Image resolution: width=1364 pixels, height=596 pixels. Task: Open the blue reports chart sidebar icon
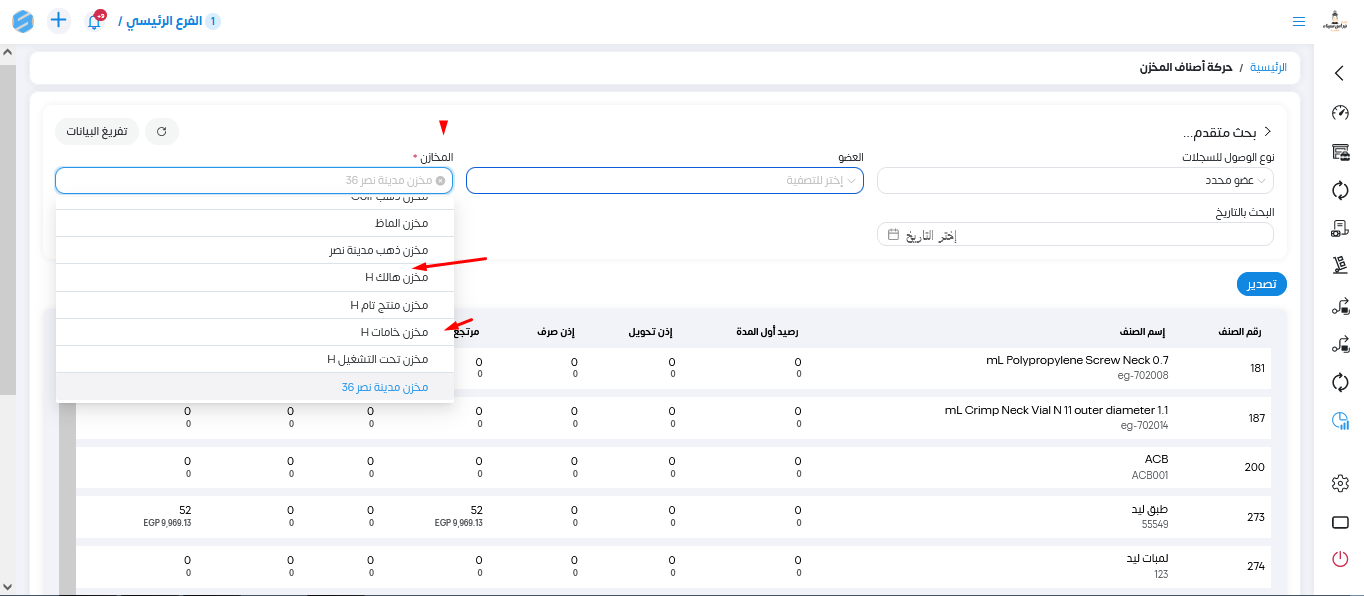[1340, 421]
